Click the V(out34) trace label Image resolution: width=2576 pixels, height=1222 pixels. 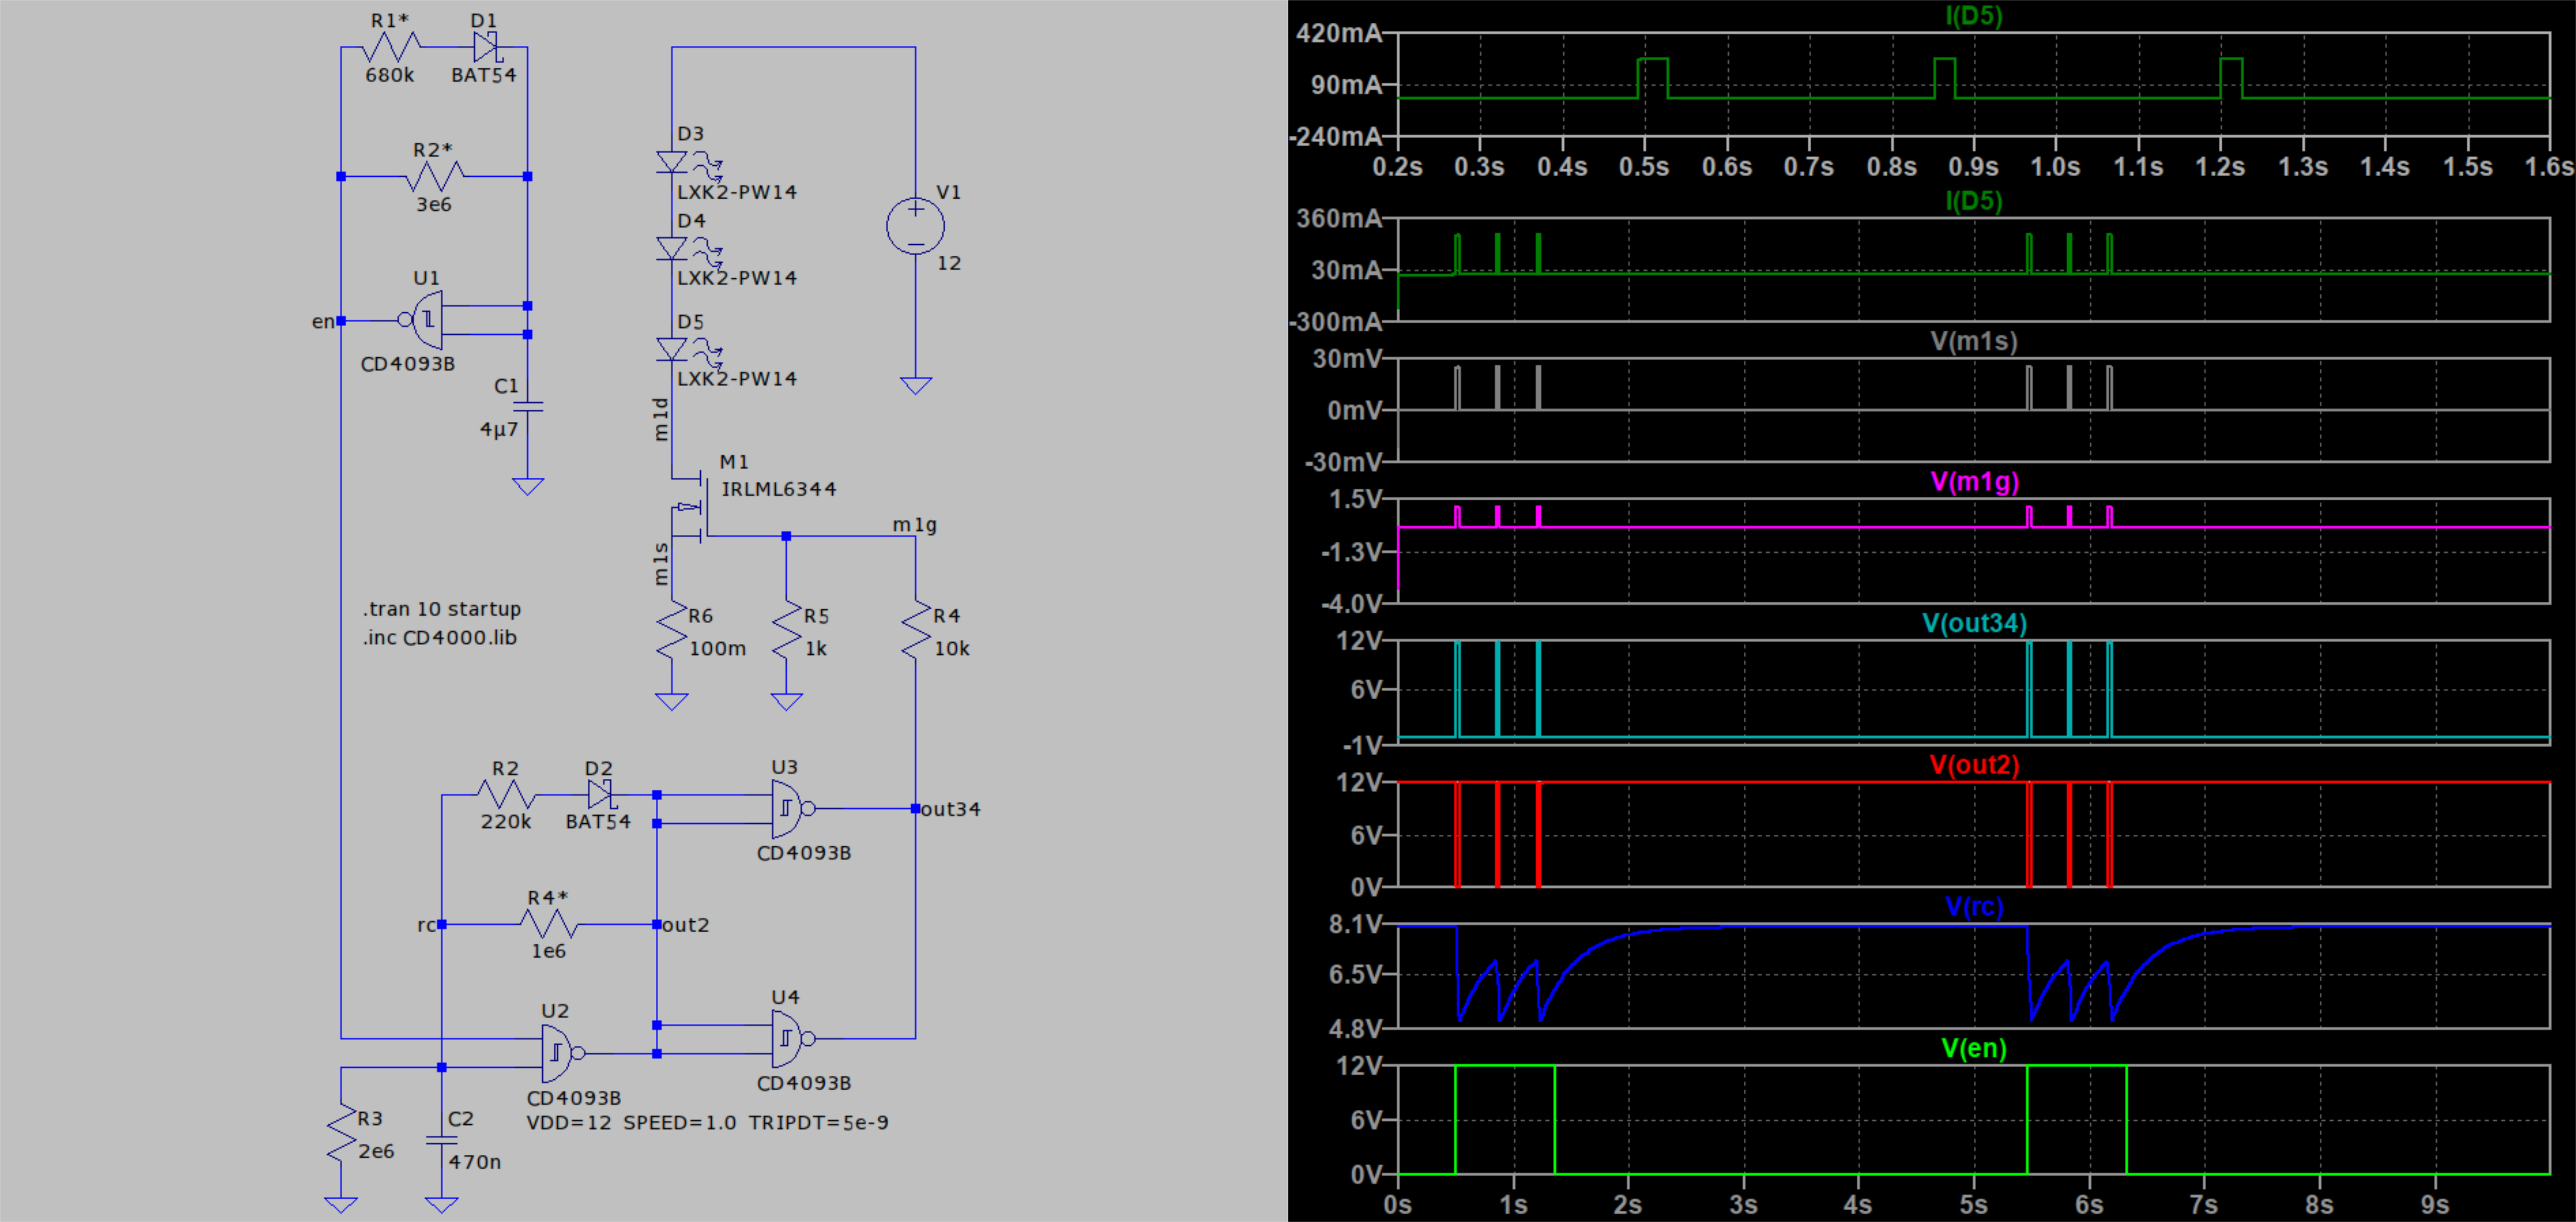tap(1974, 623)
